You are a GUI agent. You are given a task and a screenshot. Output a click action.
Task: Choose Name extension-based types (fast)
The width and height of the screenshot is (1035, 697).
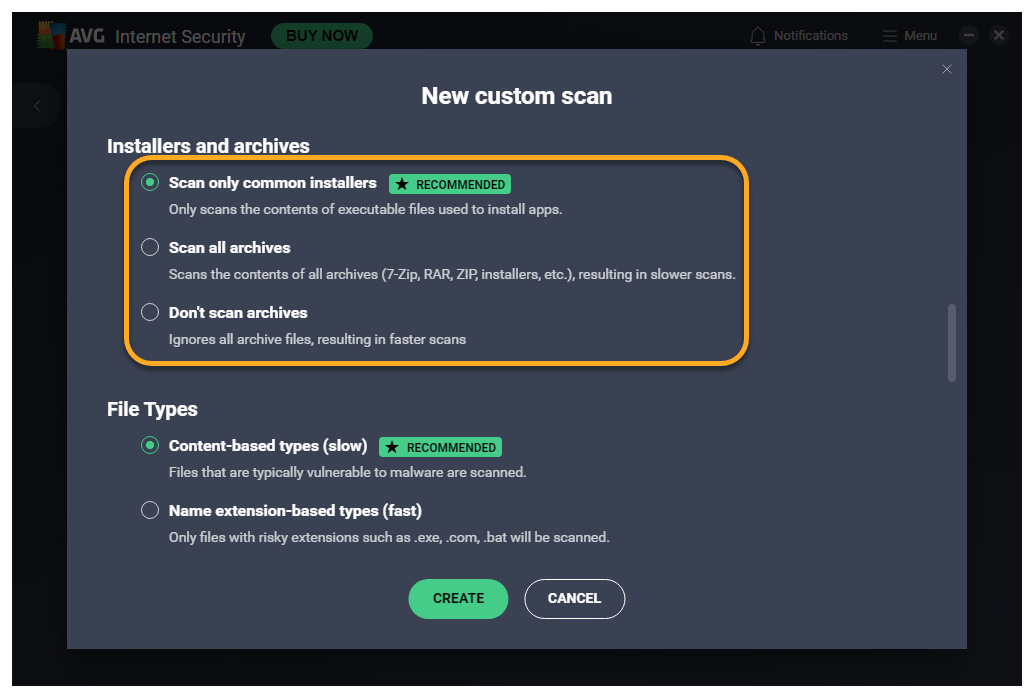pyautogui.click(x=150, y=510)
